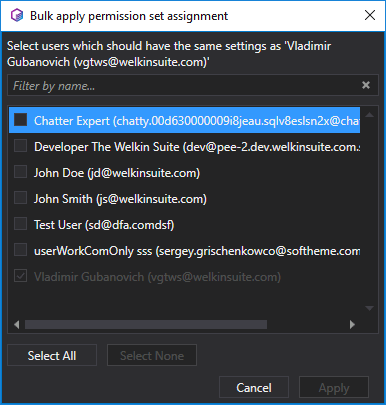The height and width of the screenshot is (405, 386).
Task: Click the horizontal scroll left arrow
Action: pos(17,324)
